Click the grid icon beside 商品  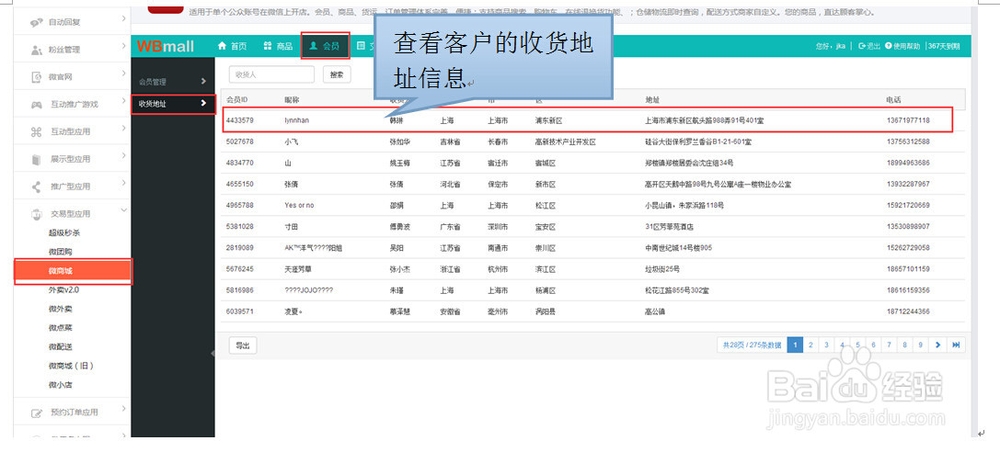tap(268, 46)
